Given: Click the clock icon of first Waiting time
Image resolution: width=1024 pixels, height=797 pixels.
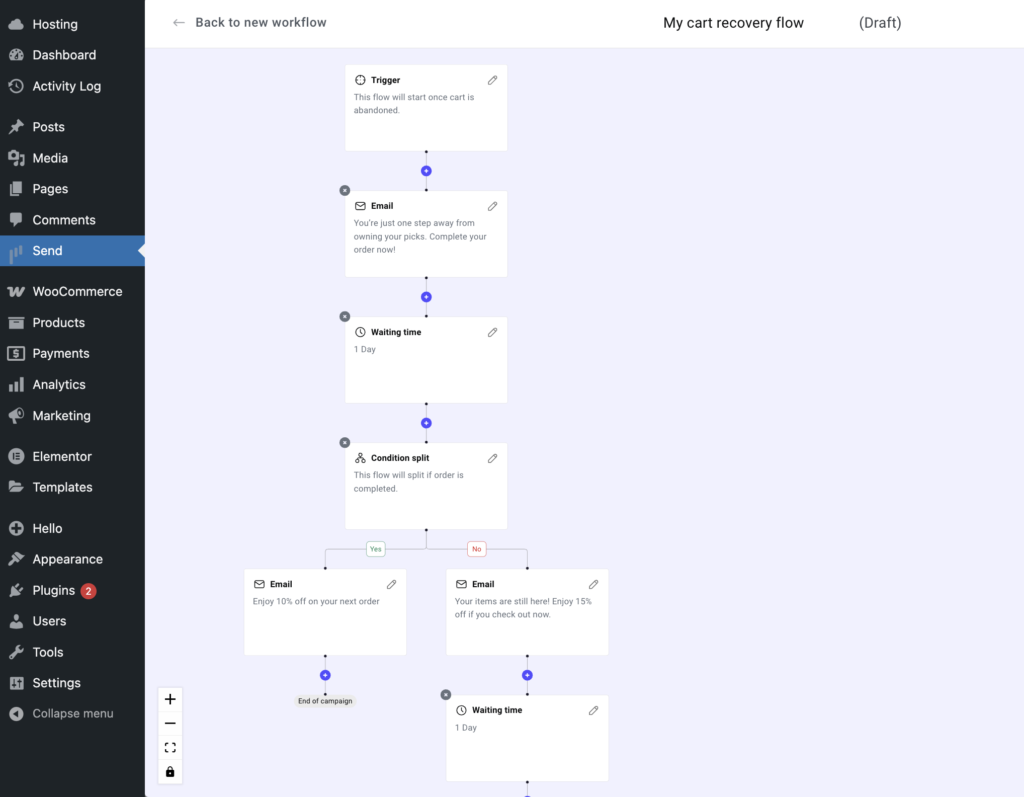Looking at the screenshot, I should pyautogui.click(x=360, y=332).
